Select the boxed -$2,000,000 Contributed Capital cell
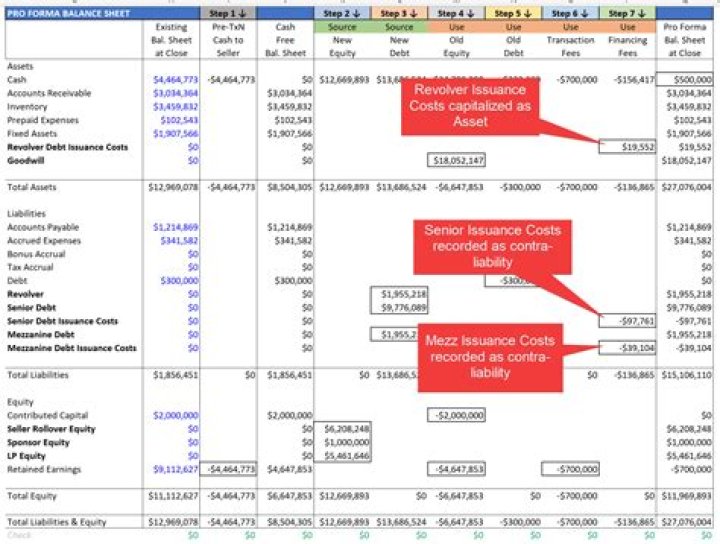Image resolution: width=720 pixels, height=544 pixels. coord(457,414)
